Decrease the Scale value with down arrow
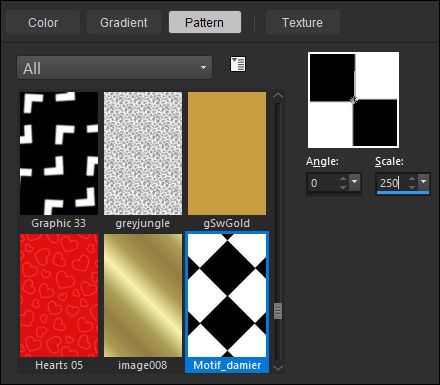The image size is (440, 385). pyautogui.click(x=412, y=187)
